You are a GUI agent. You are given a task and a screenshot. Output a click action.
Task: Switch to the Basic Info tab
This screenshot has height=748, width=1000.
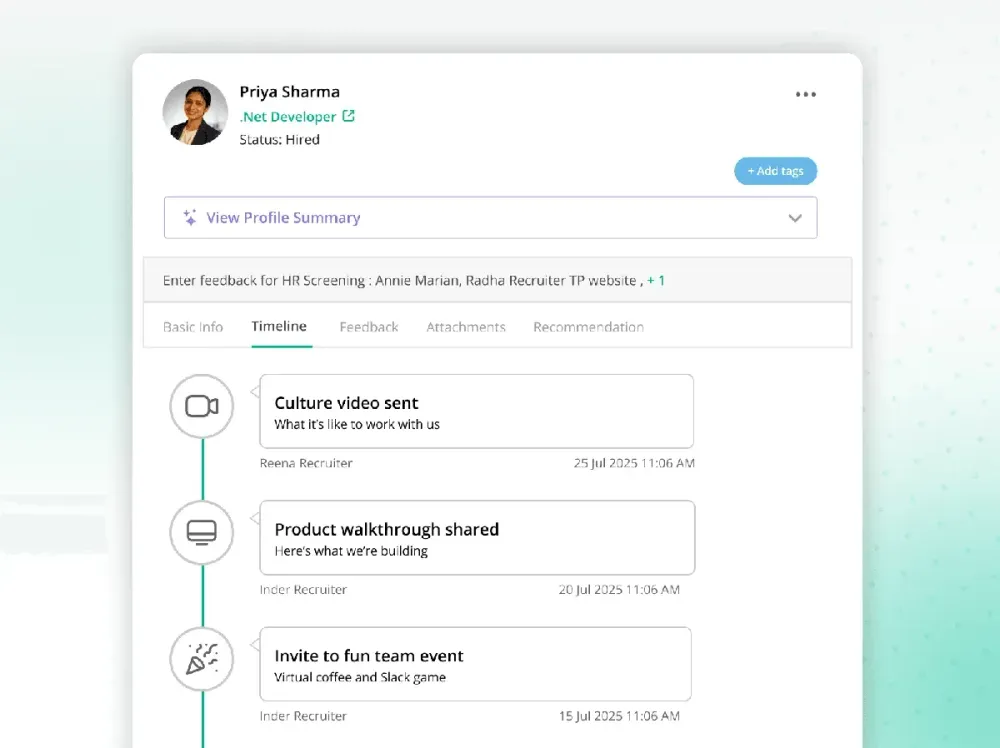click(x=193, y=327)
